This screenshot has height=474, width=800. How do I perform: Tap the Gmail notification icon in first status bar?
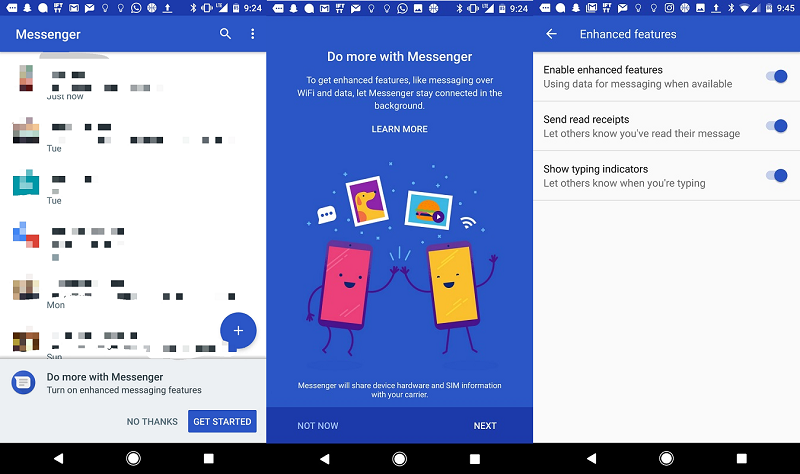[x=74, y=8]
